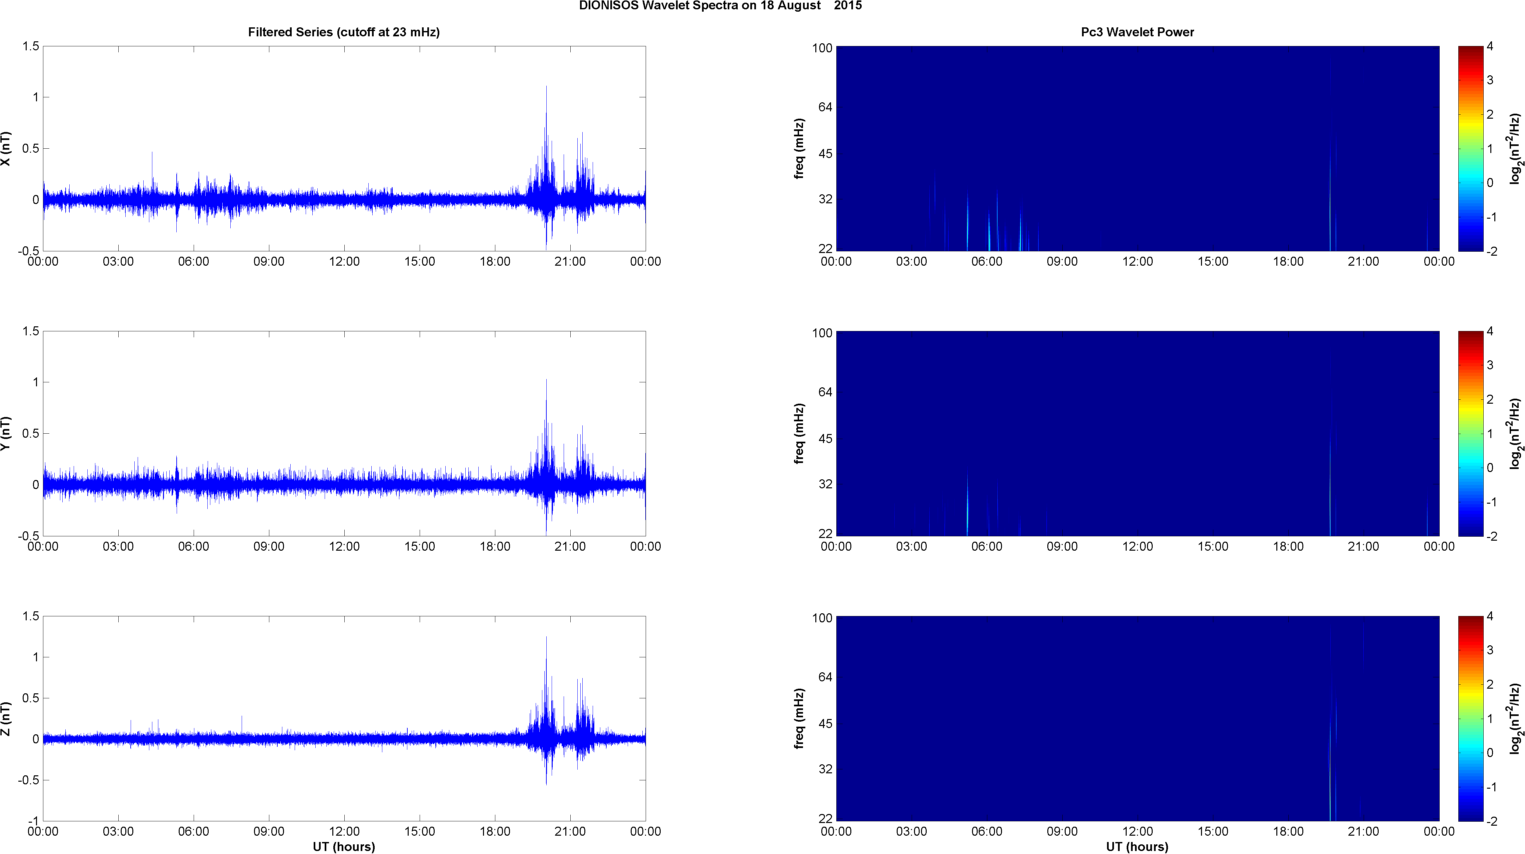Click the '21:00' tick under the Y time series
The image size is (1525, 854).
point(570,547)
